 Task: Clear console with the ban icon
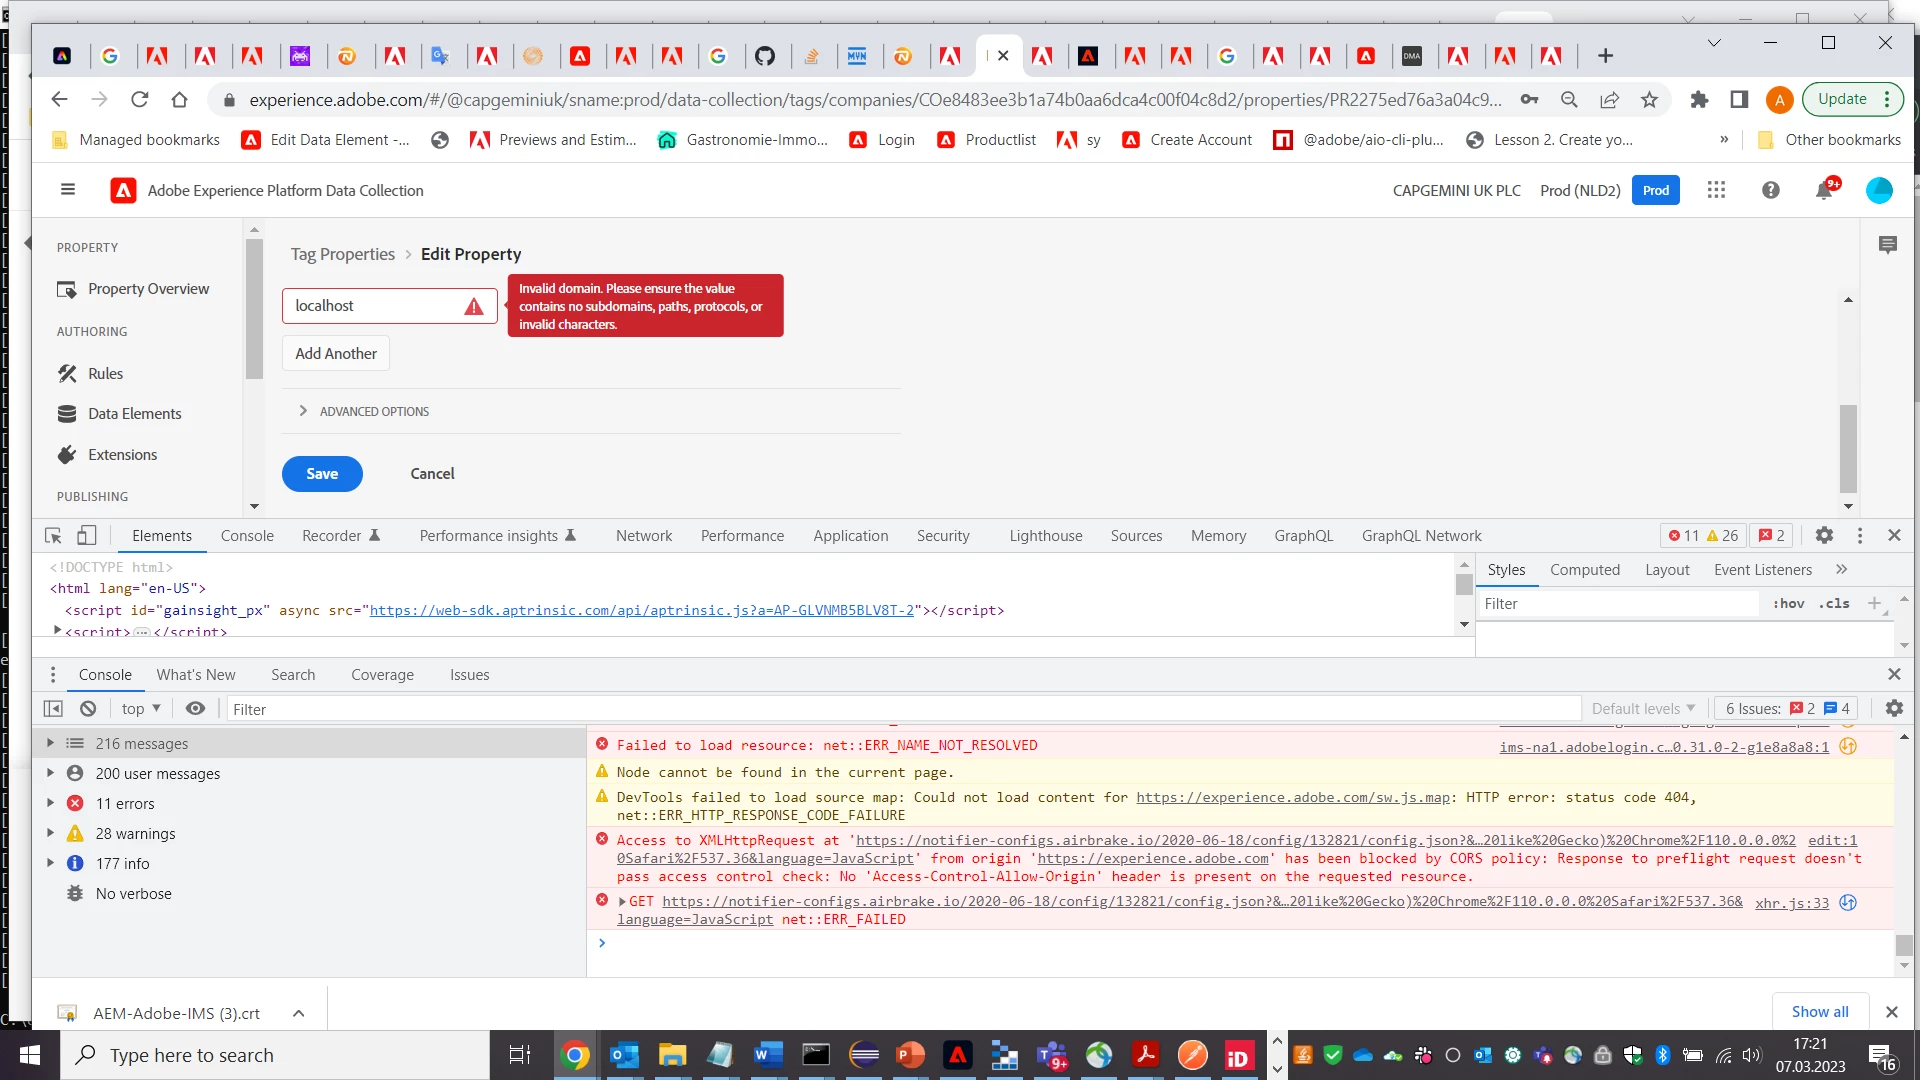point(88,709)
